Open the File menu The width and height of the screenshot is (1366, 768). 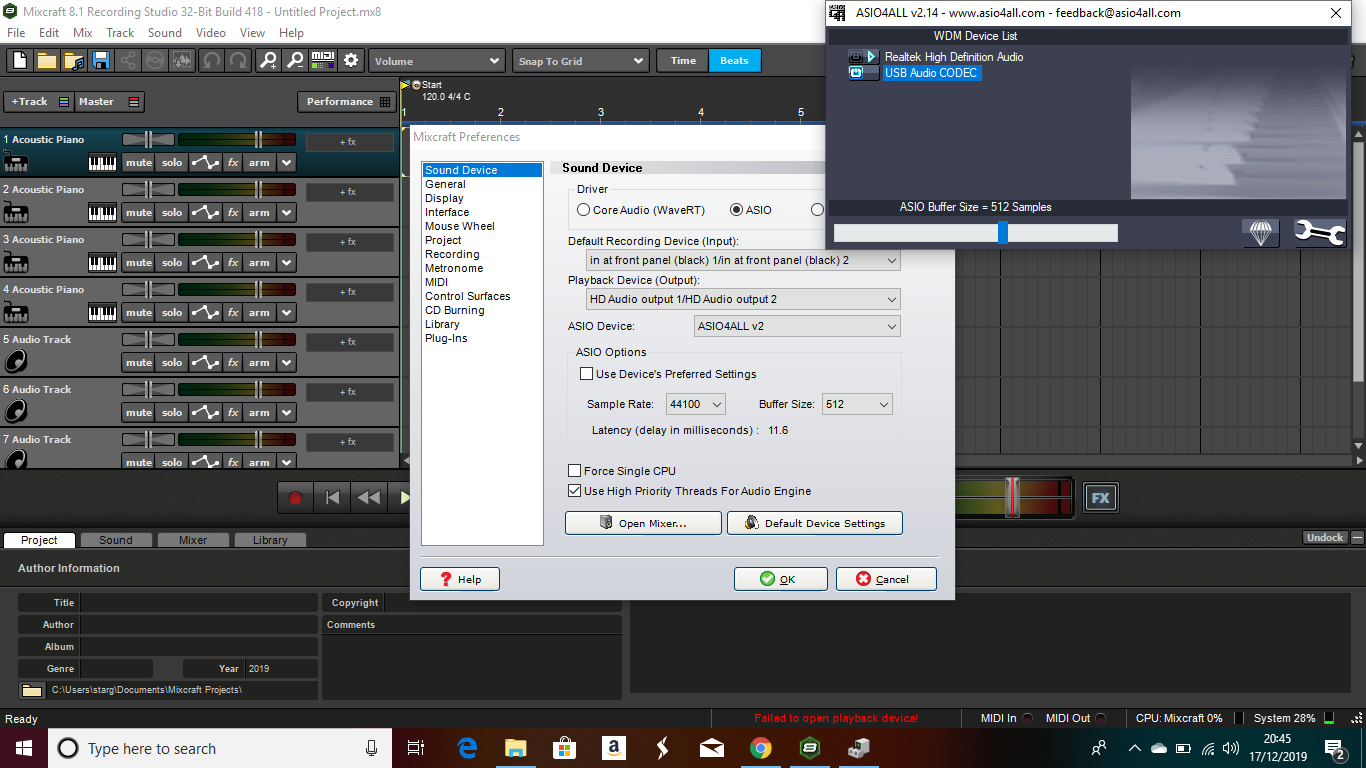point(16,33)
